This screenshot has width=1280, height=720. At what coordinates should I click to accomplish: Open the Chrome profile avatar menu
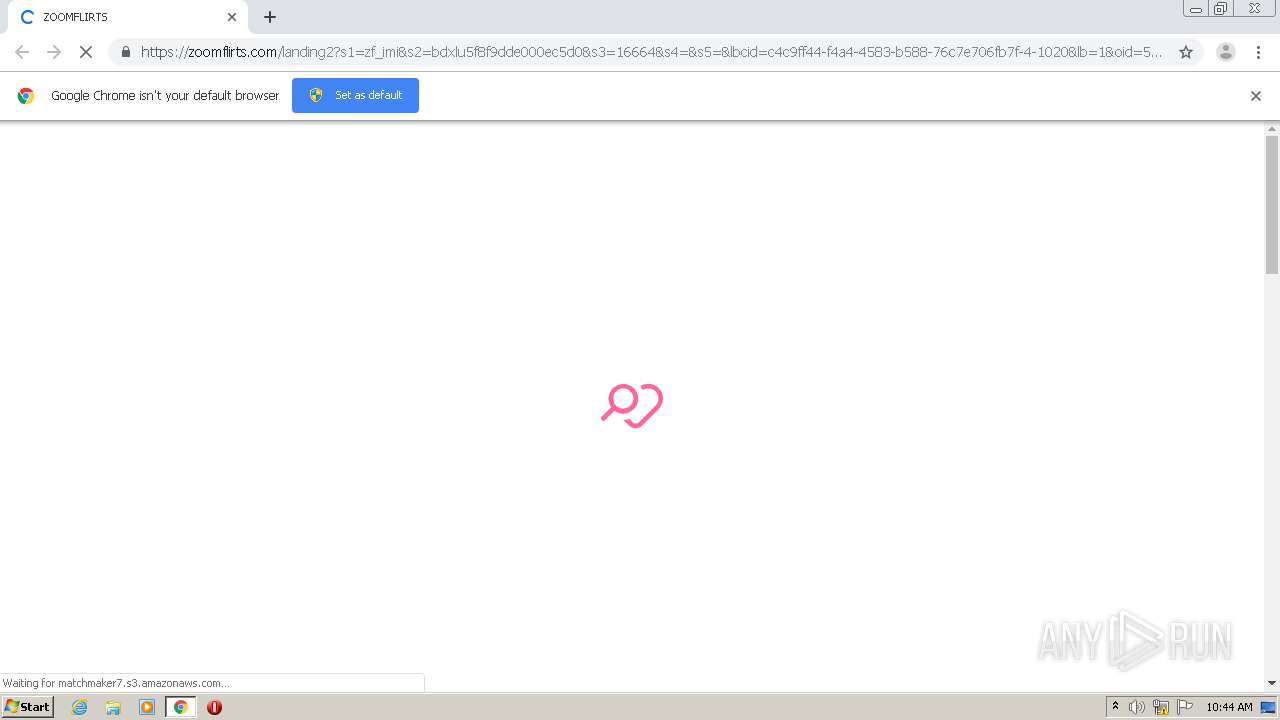click(x=1225, y=52)
